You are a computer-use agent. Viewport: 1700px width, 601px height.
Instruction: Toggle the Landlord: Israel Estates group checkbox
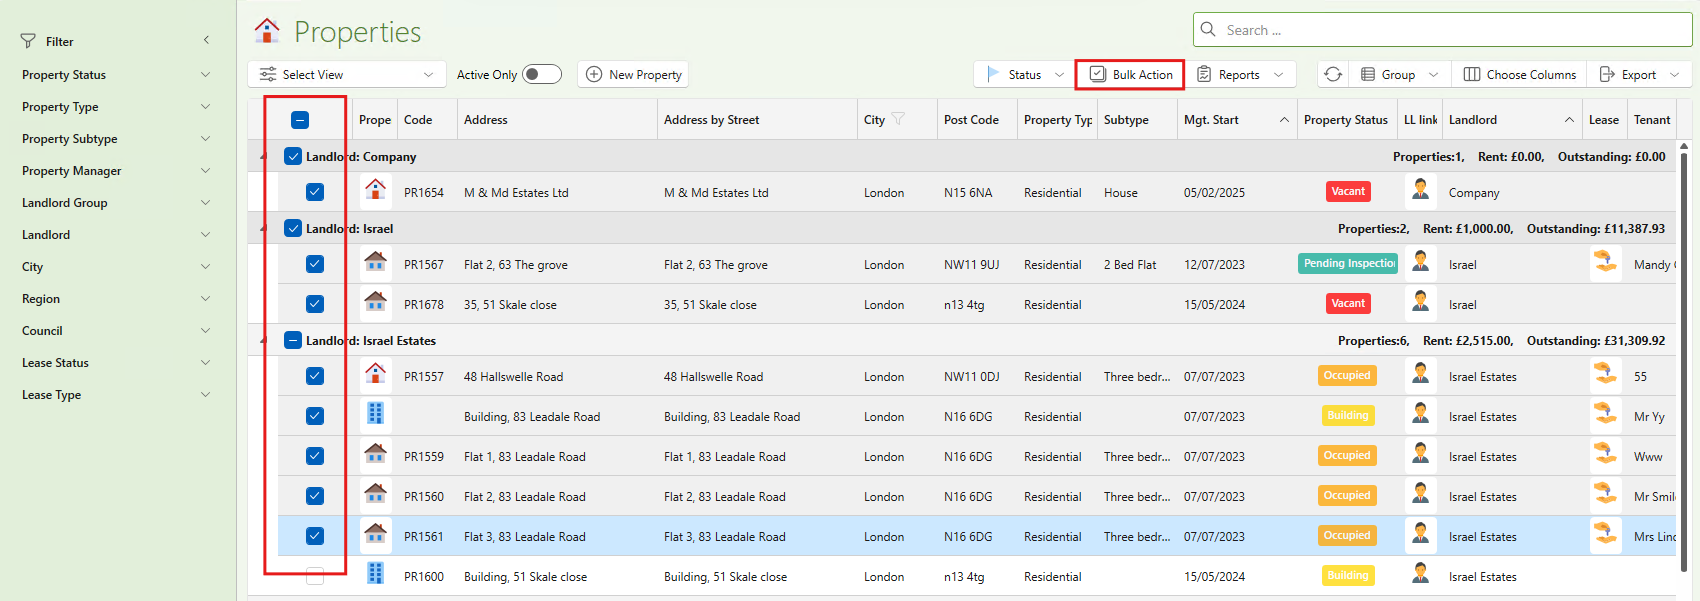(x=293, y=340)
